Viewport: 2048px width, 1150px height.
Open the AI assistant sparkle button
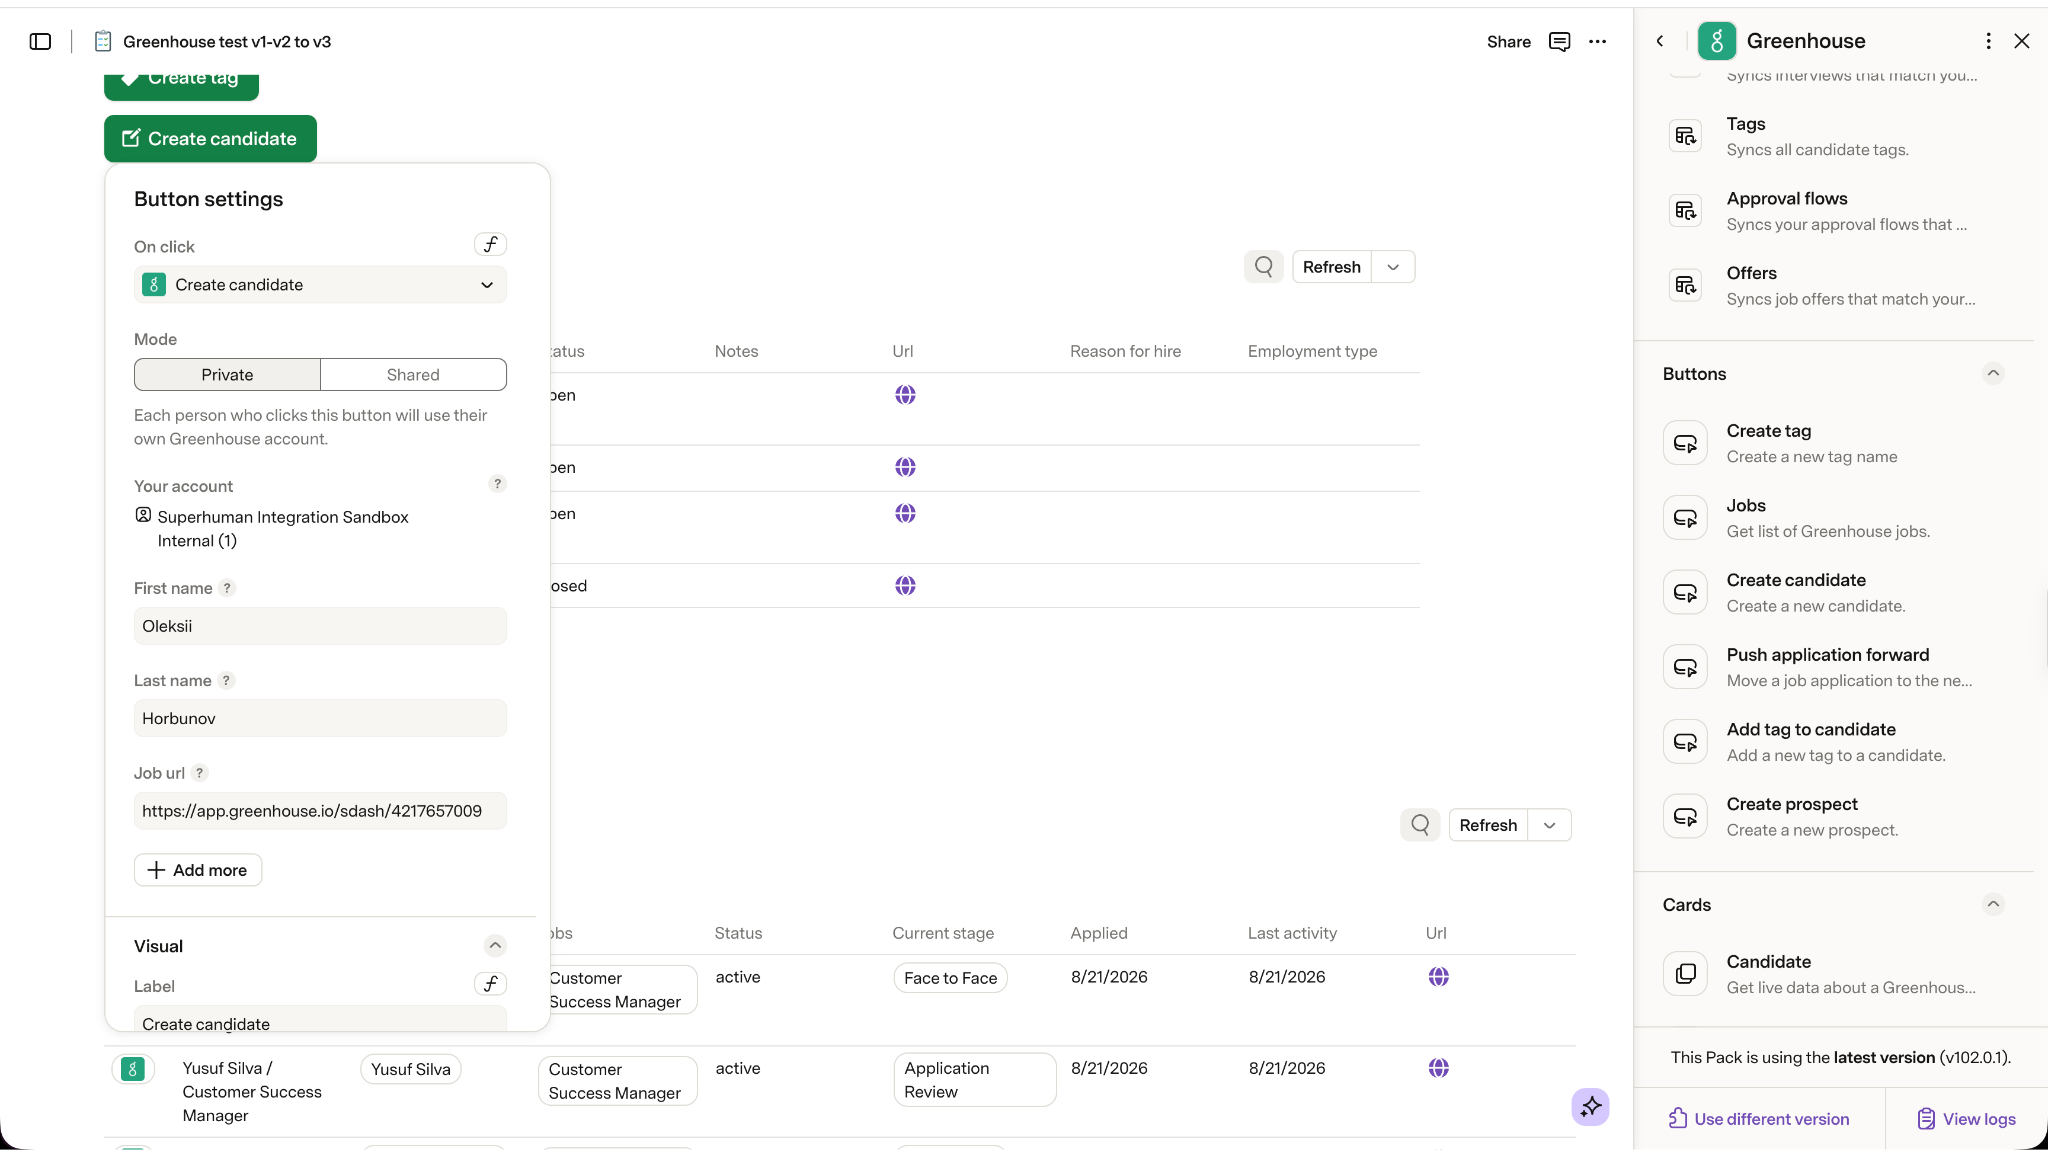(x=1590, y=1107)
